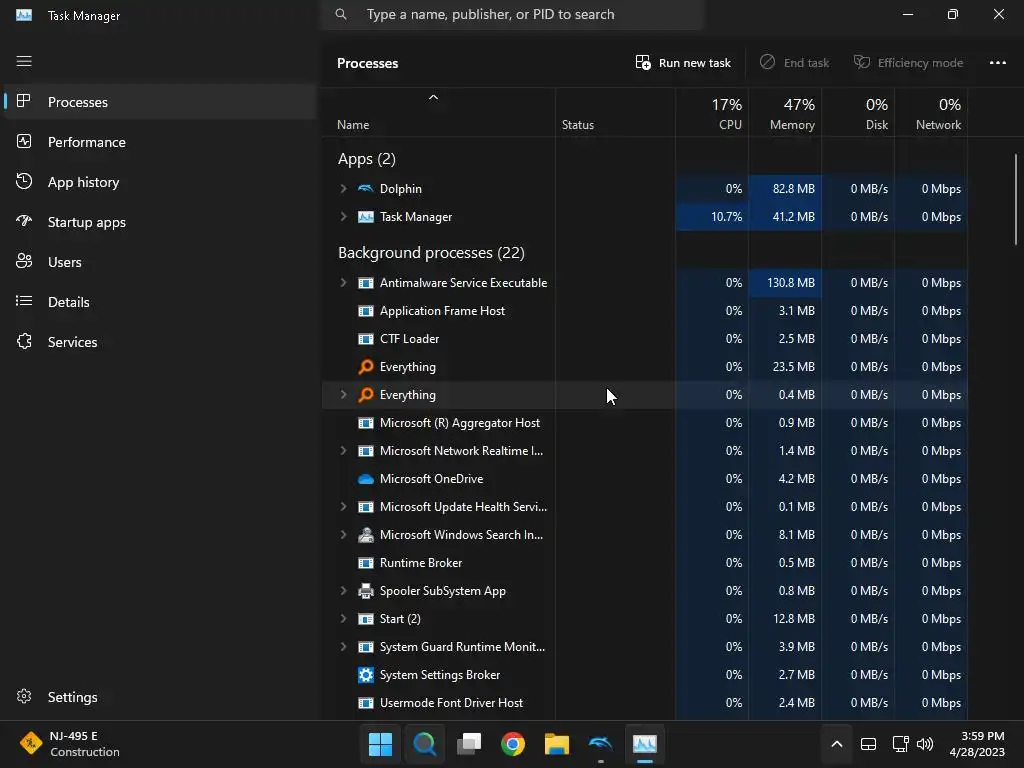This screenshot has height=768, width=1024.
Task: Show hidden system tray icons
Action: [837, 744]
